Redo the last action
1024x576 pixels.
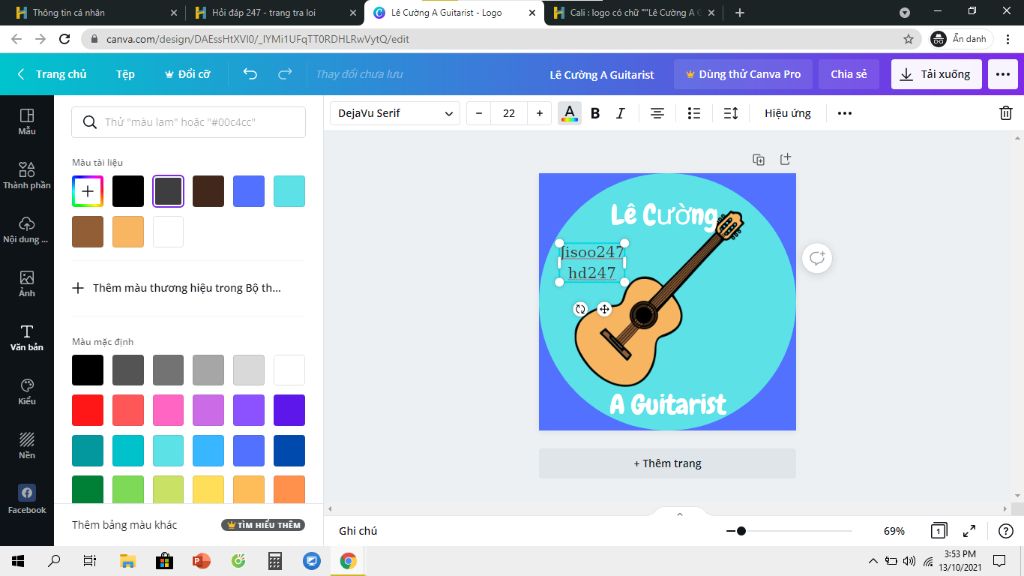[285, 74]
